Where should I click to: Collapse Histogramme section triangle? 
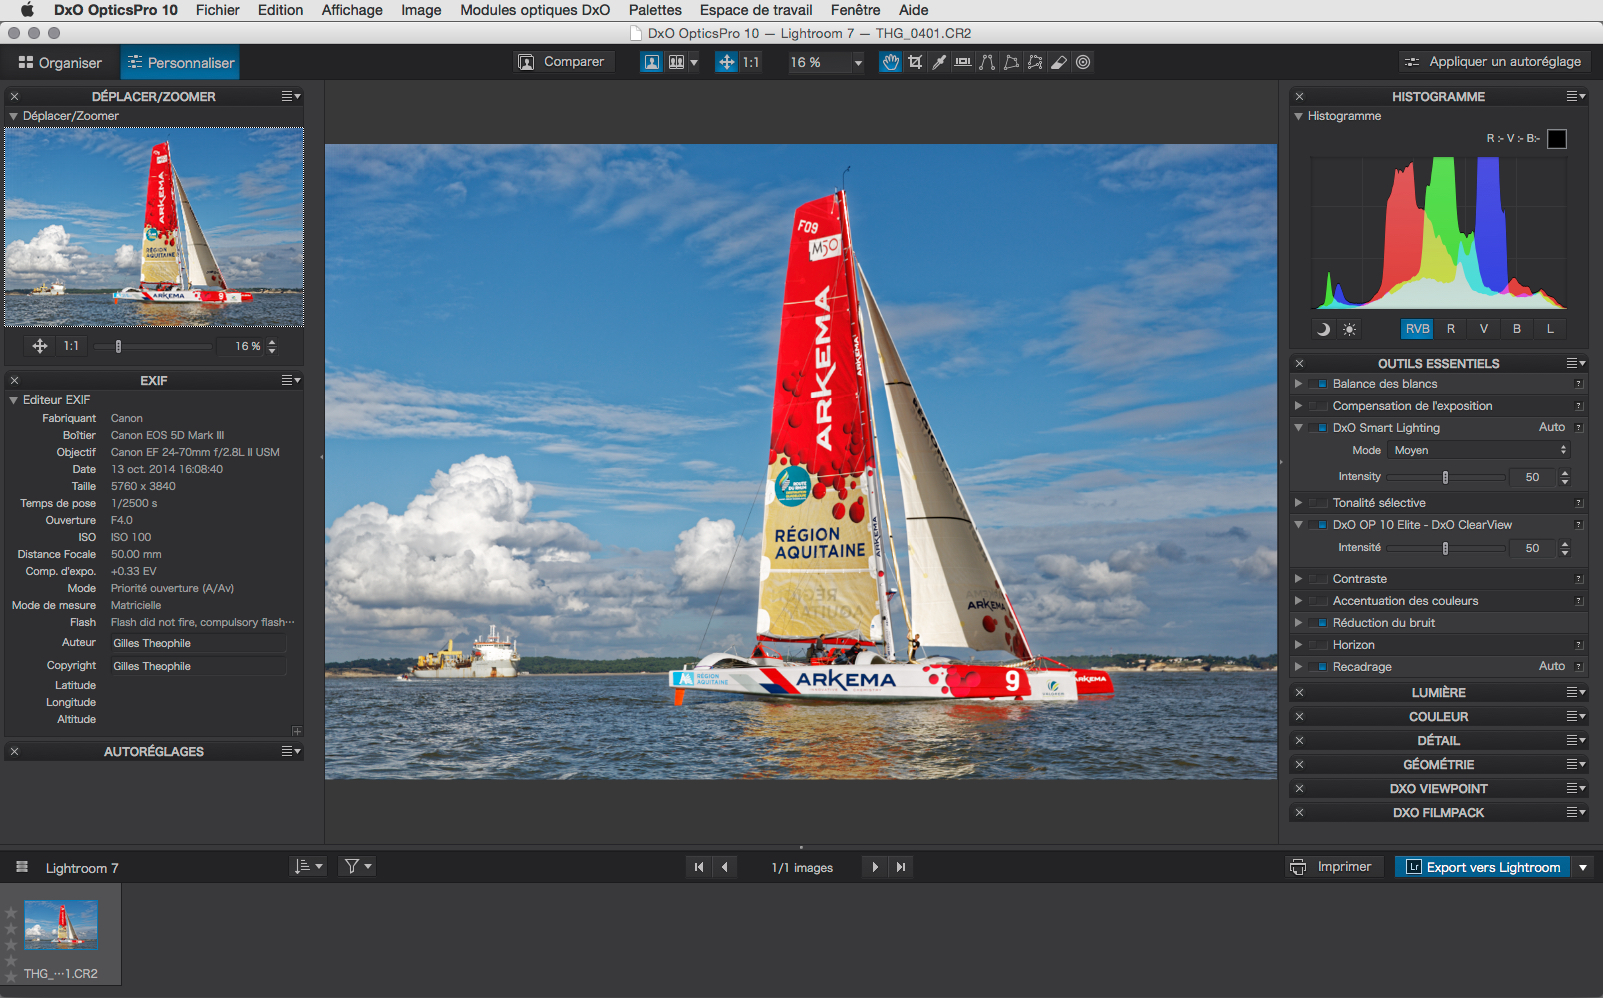click(1298, 116)
